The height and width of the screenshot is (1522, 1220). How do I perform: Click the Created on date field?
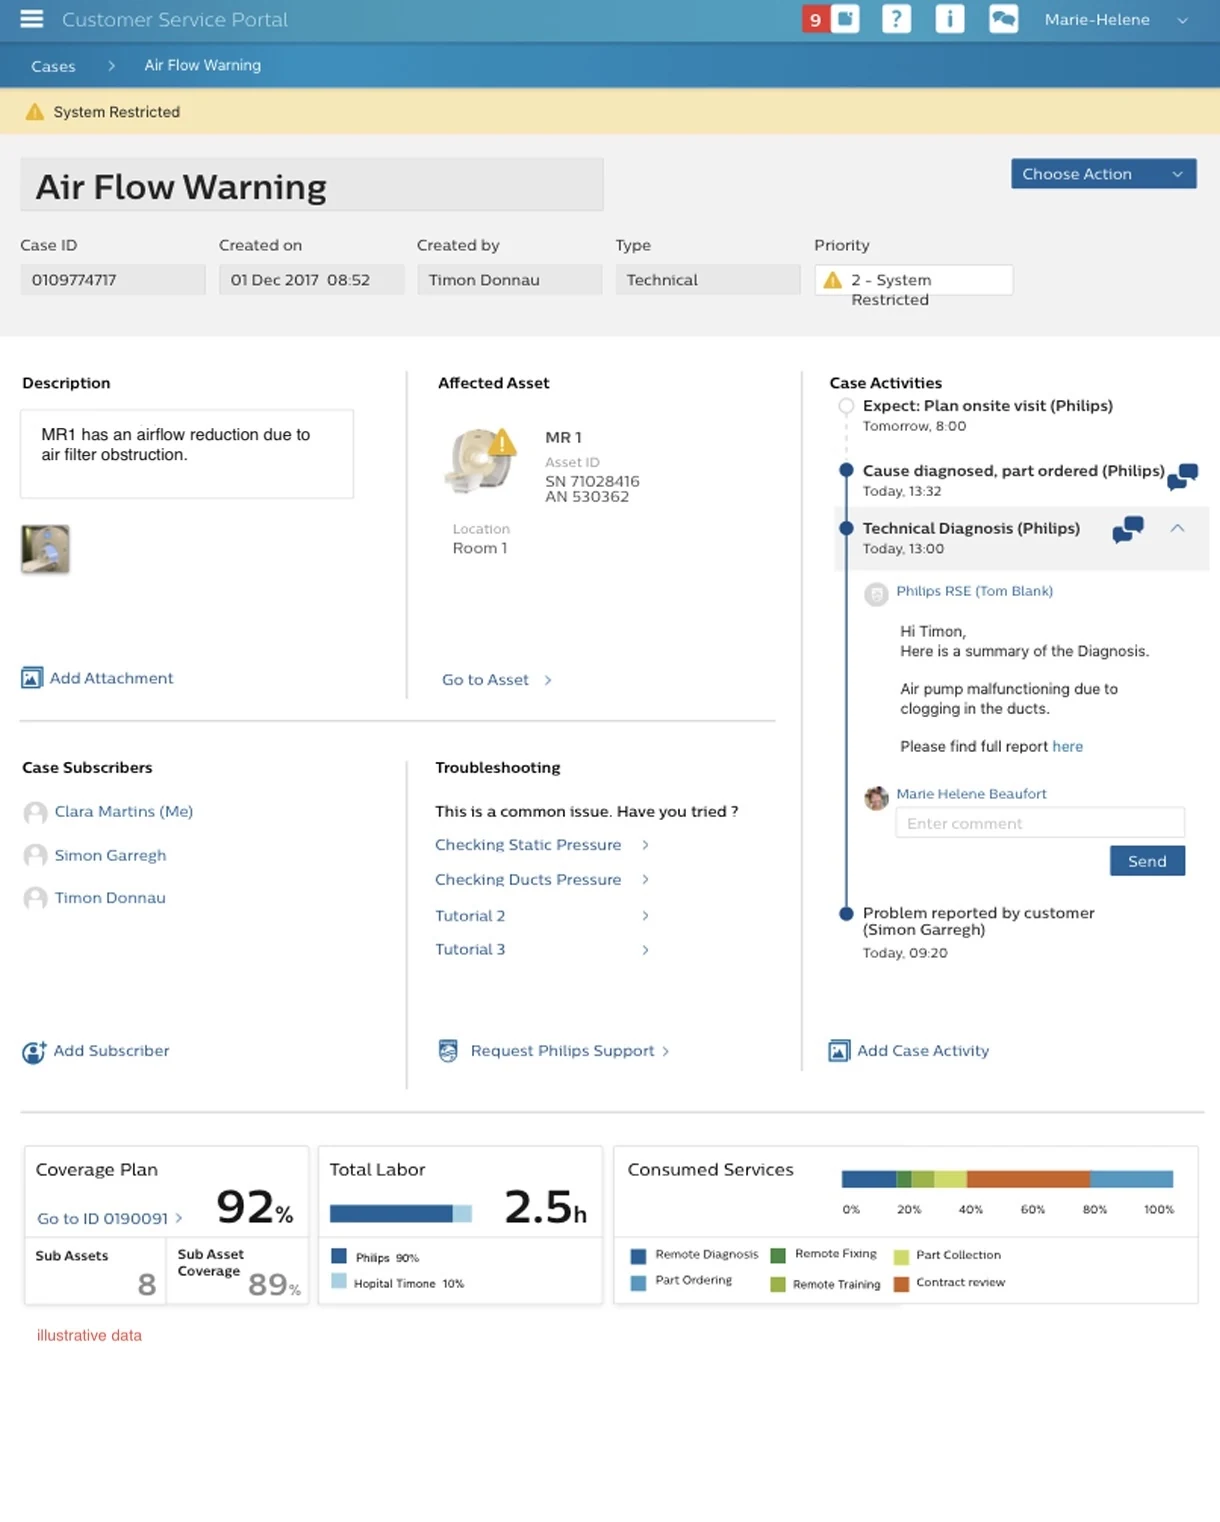311,280
